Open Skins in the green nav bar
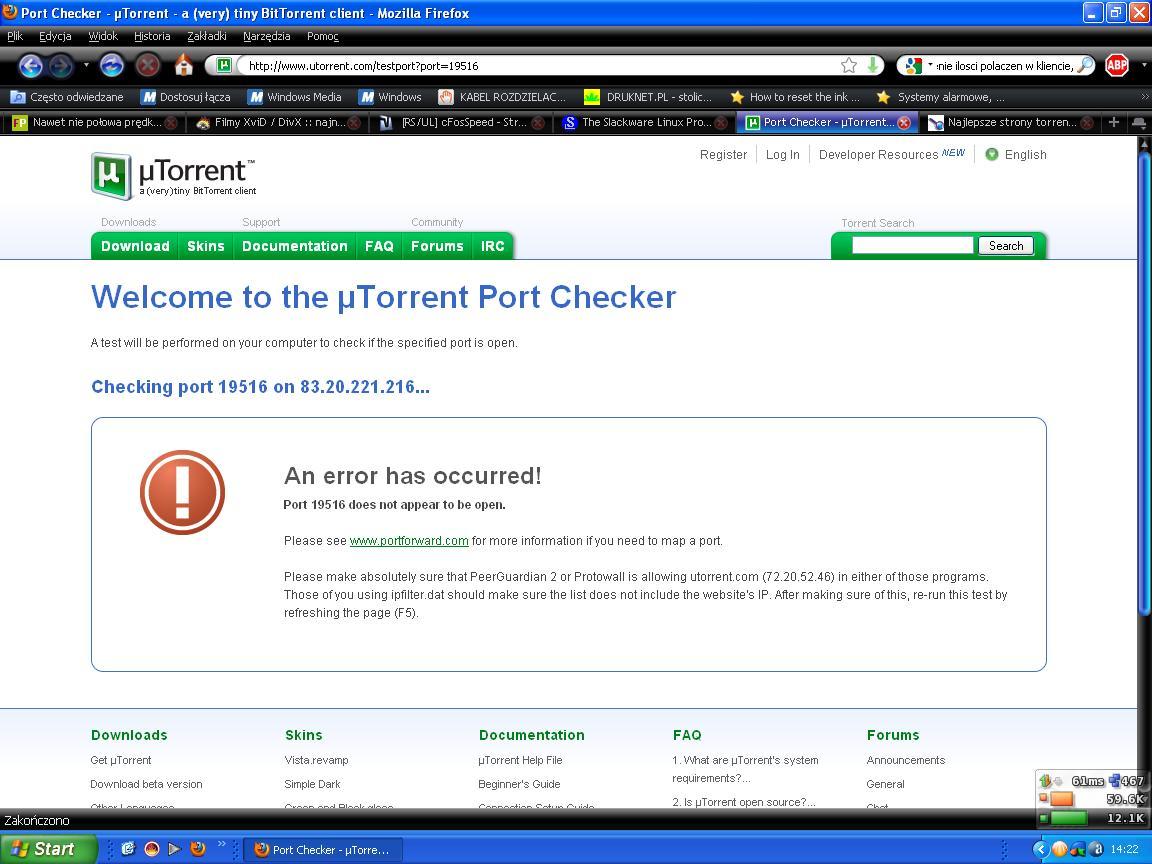The image size is (1152, 864). 206,246
